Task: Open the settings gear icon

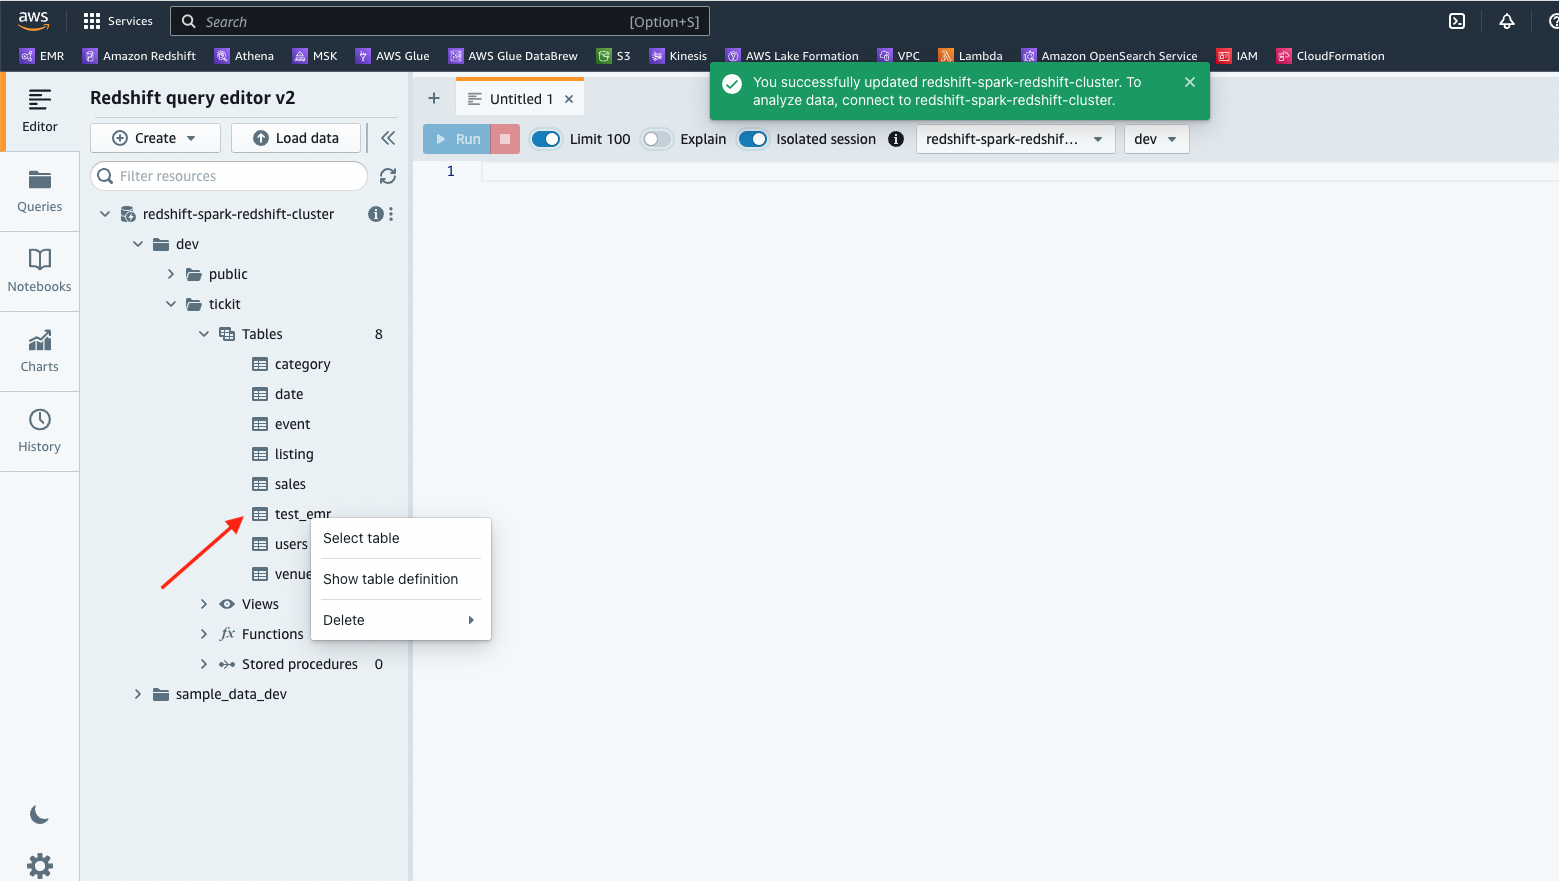Action: (40, 865)
